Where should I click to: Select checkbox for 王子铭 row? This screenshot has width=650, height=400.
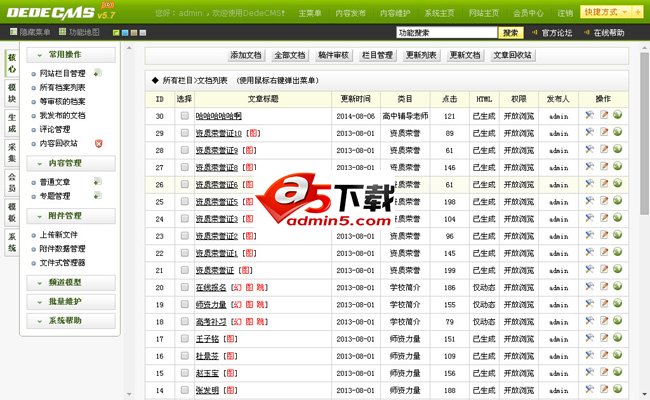tap(184, 338)
